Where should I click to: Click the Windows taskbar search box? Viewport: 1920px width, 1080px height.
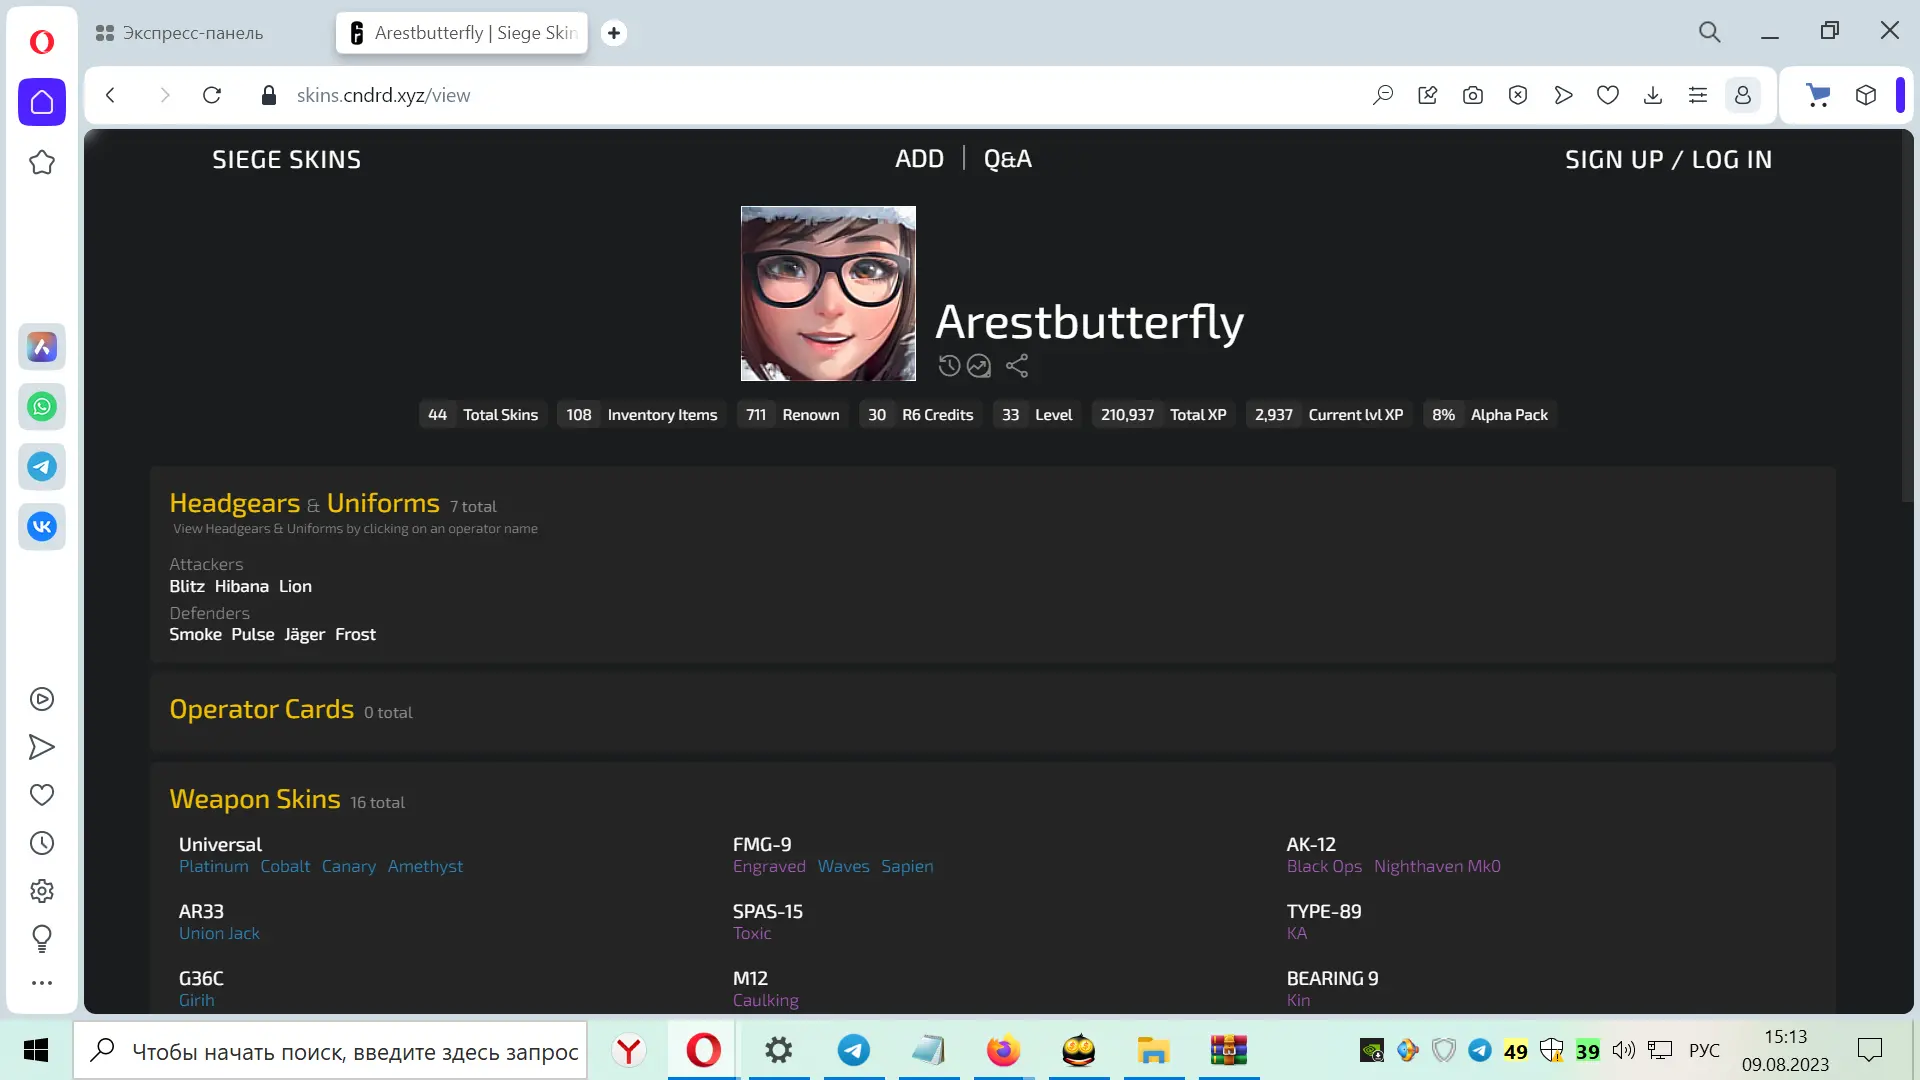coord(331,1051)
